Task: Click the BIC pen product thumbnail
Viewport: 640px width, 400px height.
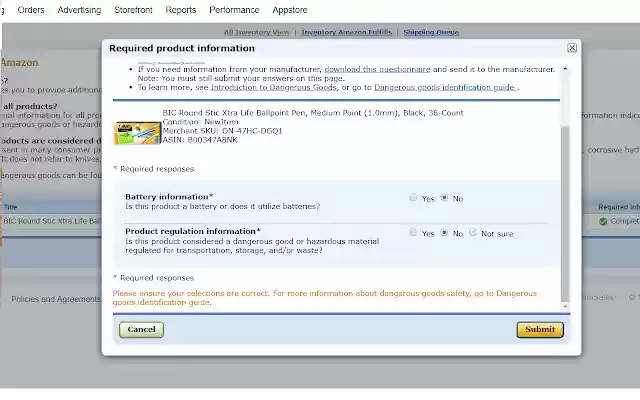Action: (x=137, y=133)
